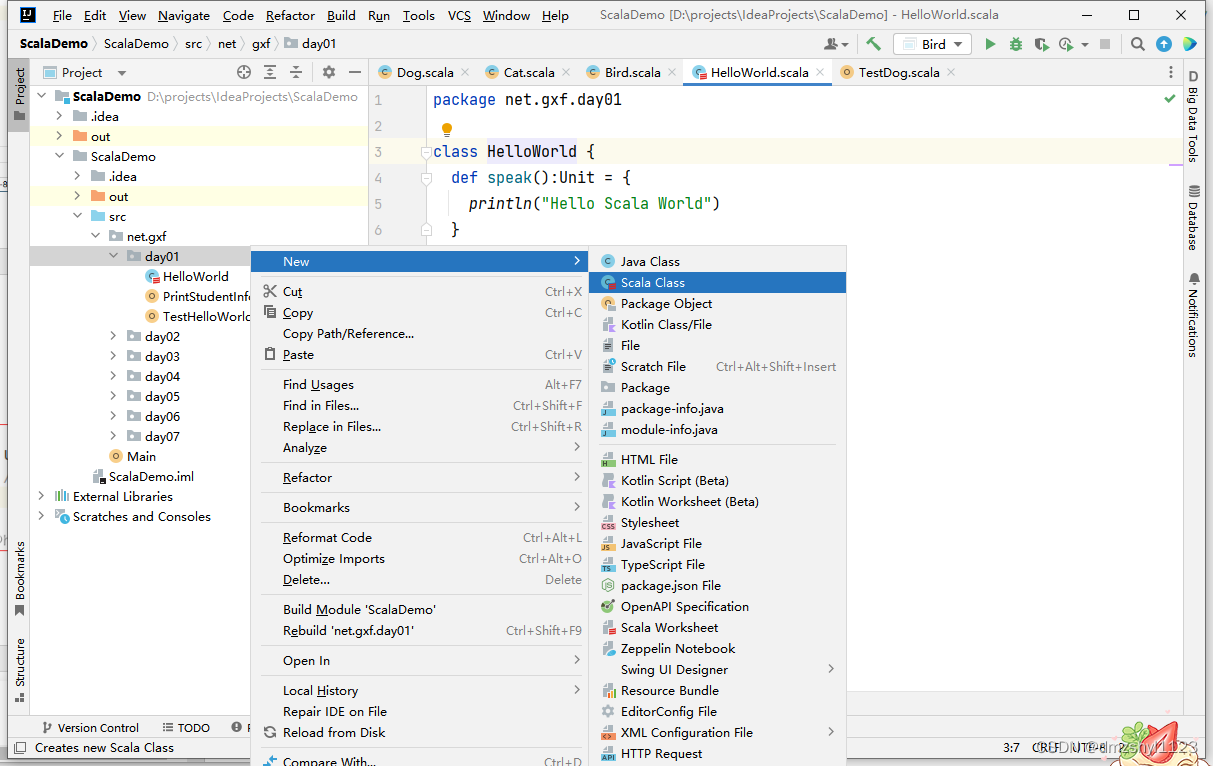This screenshot has width=1213, height=766.
Task: Build the project with the hammer icon
Action: coord(873,44)
